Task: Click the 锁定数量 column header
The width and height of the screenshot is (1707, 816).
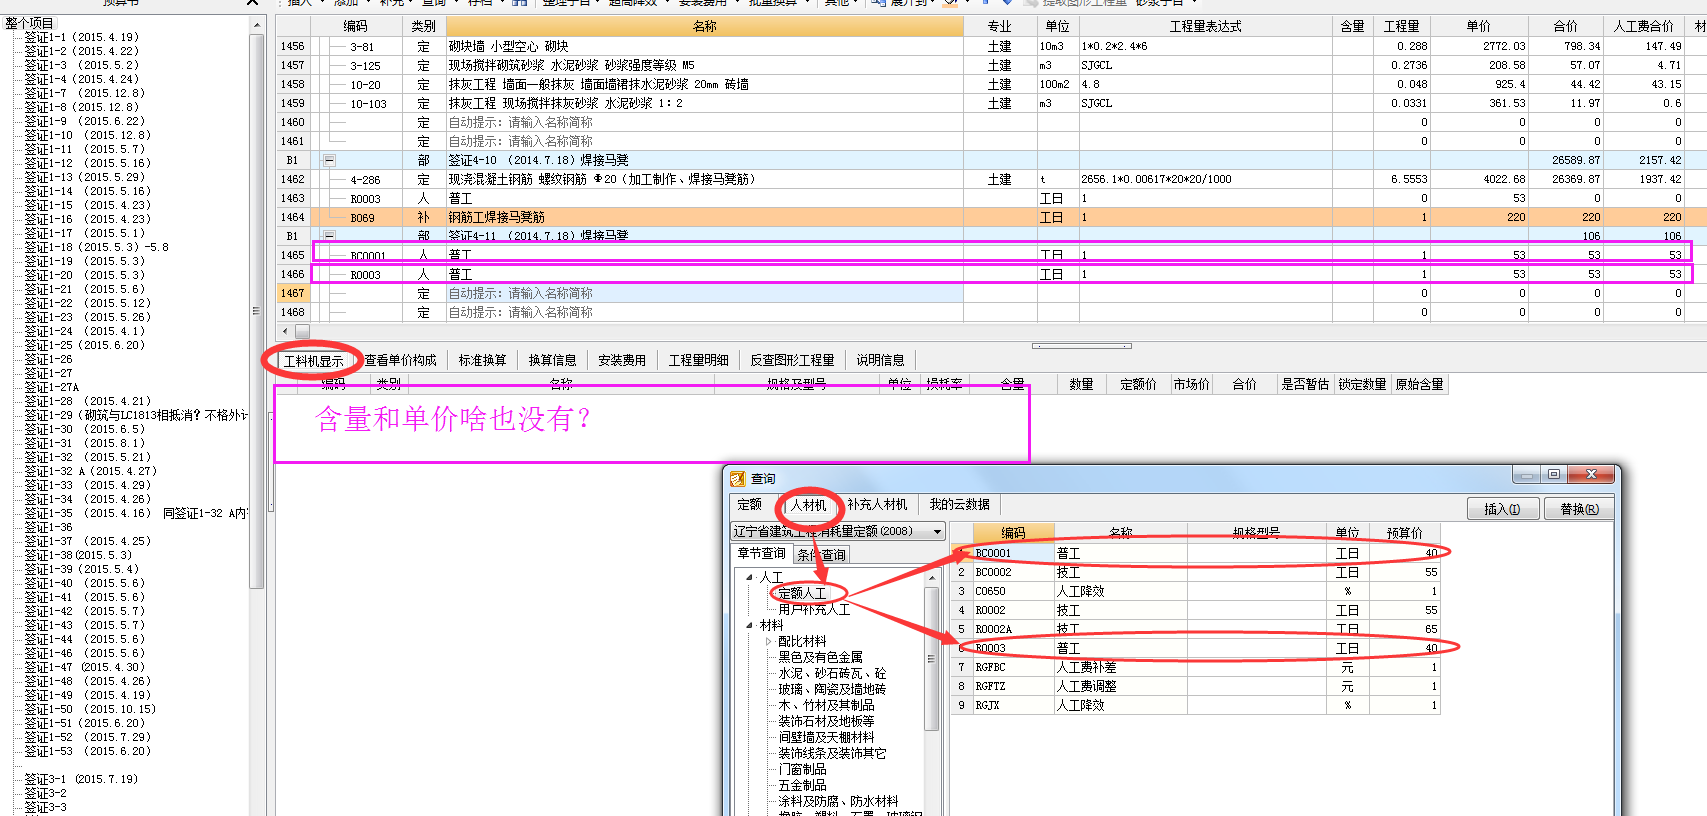Action: (x=1362, y=384)
